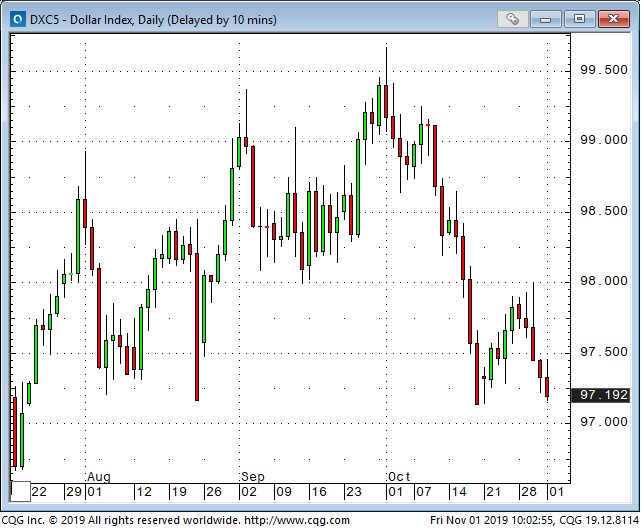Image resolution: width=642 pixels, height=528 pixels.
Task: Click the last red candle near 97.192
Action: coord(547,387)
